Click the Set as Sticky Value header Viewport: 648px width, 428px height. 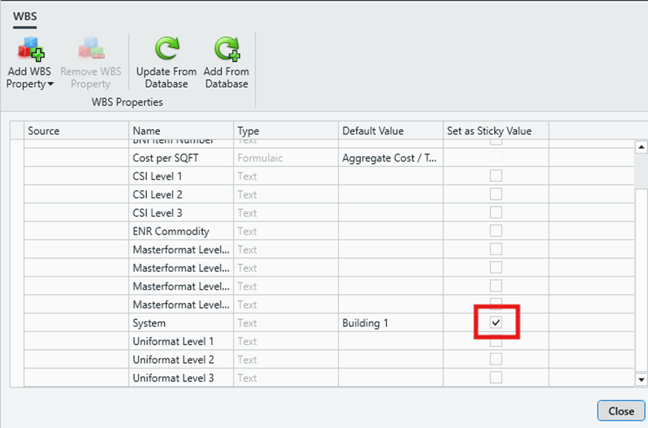pyautogui.click(x=495, y=131)
